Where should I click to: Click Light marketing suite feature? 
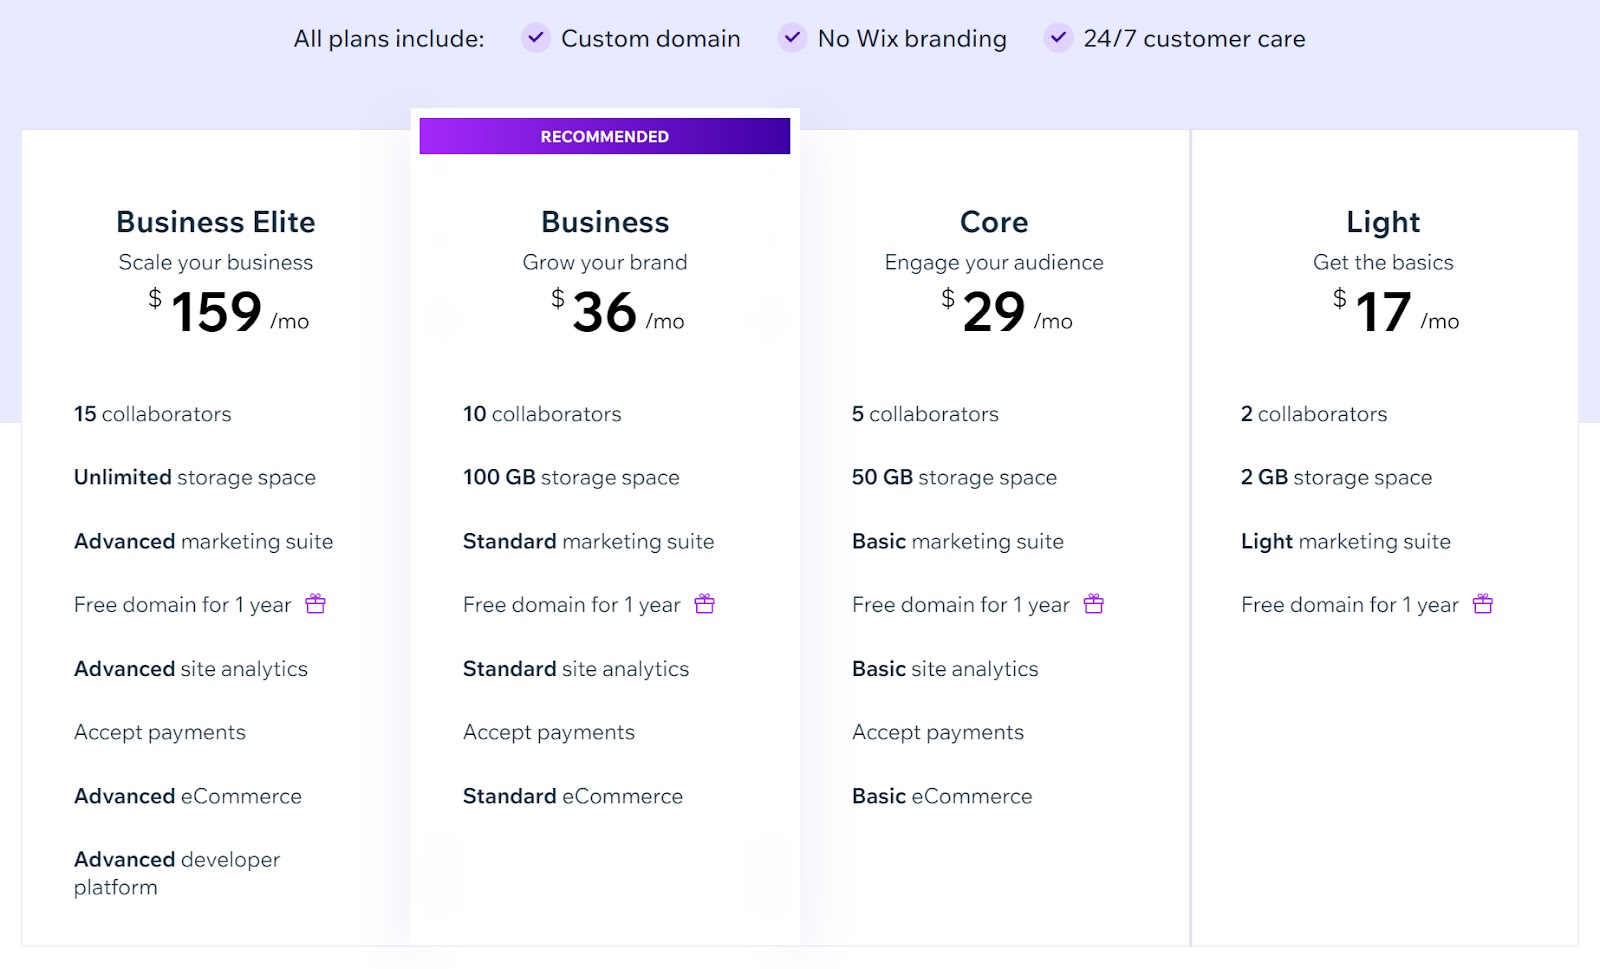pyautogui.click(x=1345, y=541)
